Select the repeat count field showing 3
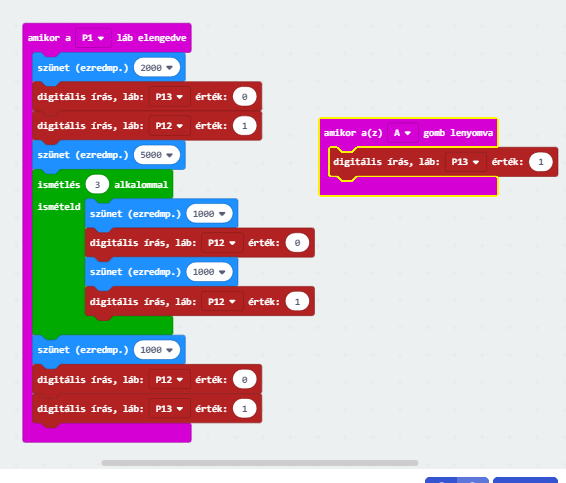 pyautogui.click(x=97, y=184)
